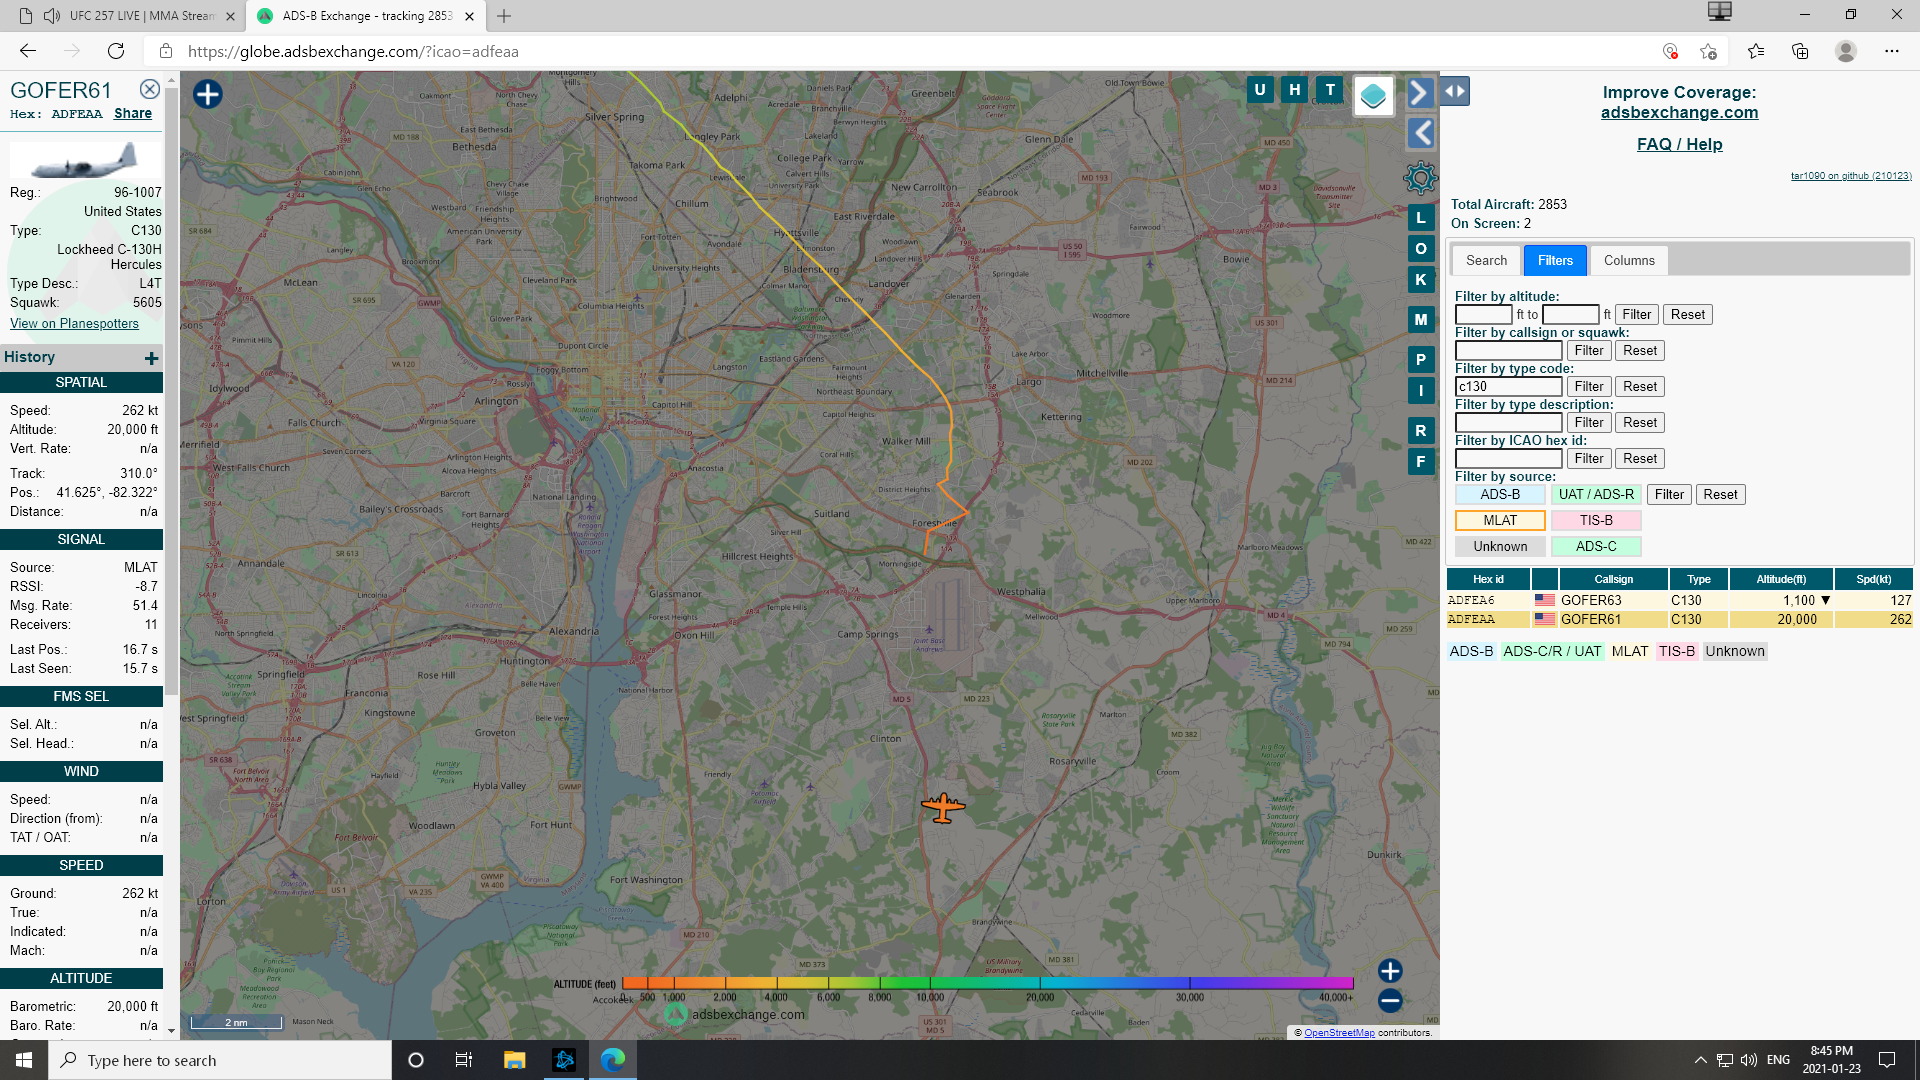Toggle the U map button
The image size is (1920, 1080).
tap(1260, 90)
